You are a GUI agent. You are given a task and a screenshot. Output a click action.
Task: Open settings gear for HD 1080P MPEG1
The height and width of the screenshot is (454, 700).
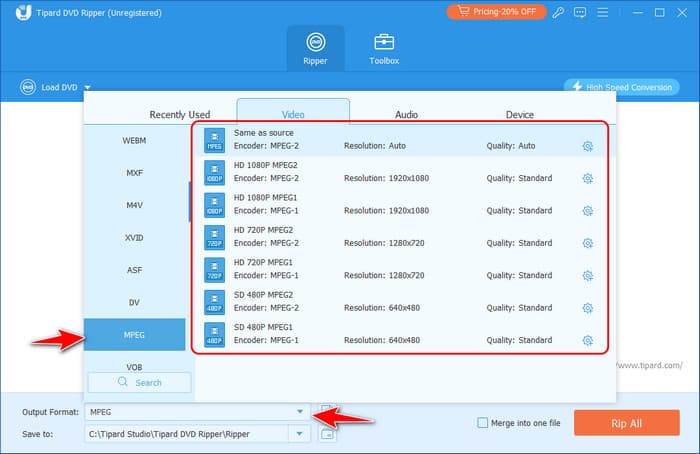(x=588, y=211)
